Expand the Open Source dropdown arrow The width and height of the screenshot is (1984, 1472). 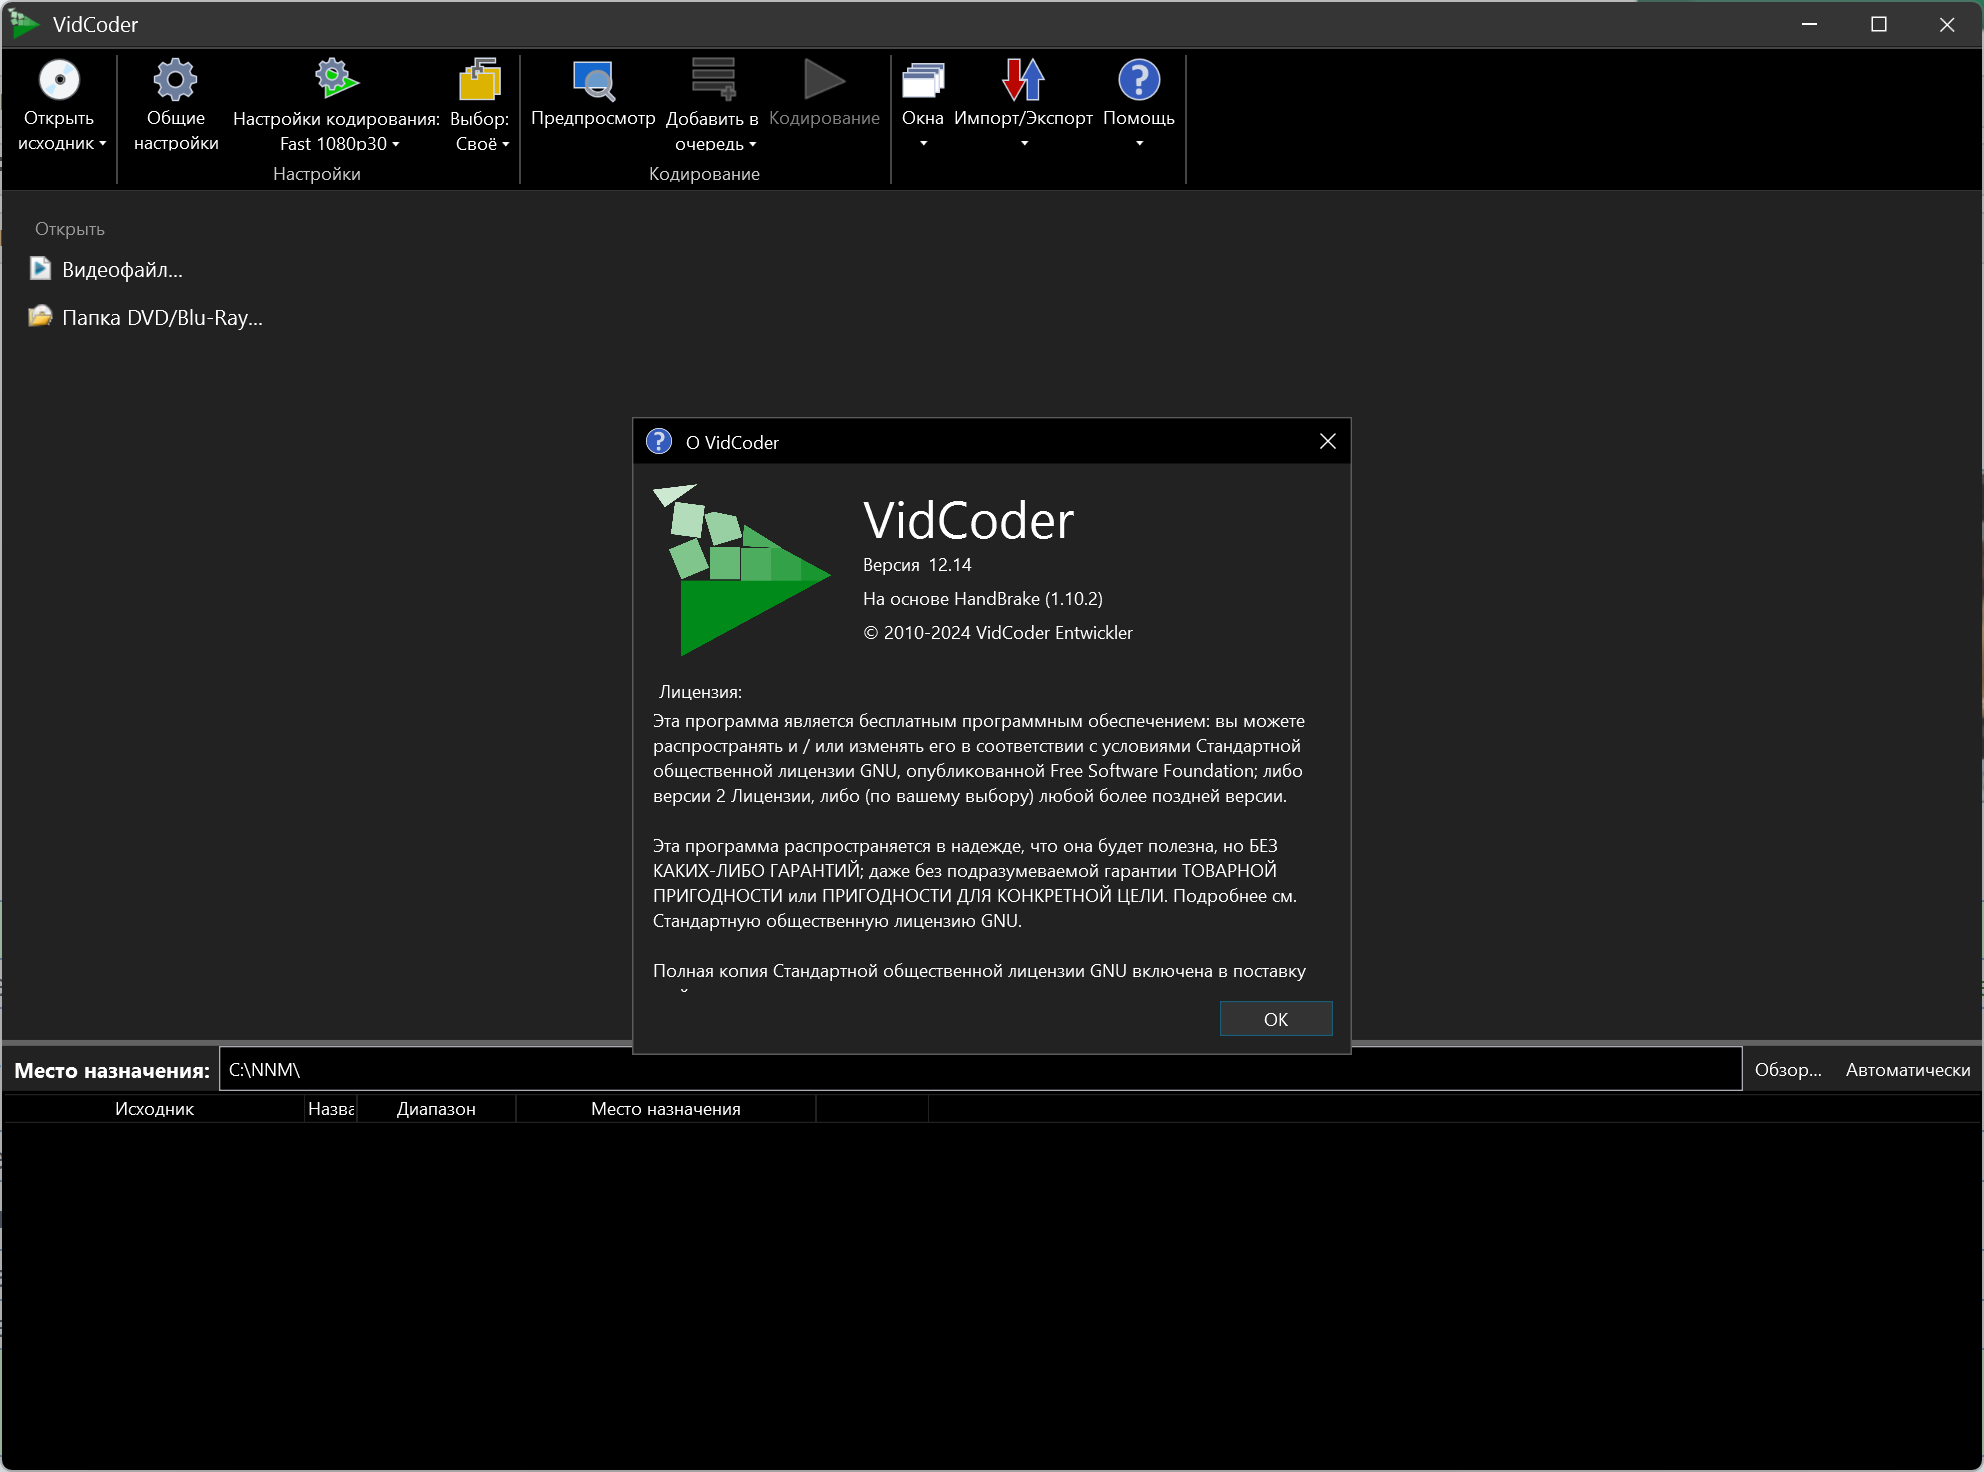102,143
